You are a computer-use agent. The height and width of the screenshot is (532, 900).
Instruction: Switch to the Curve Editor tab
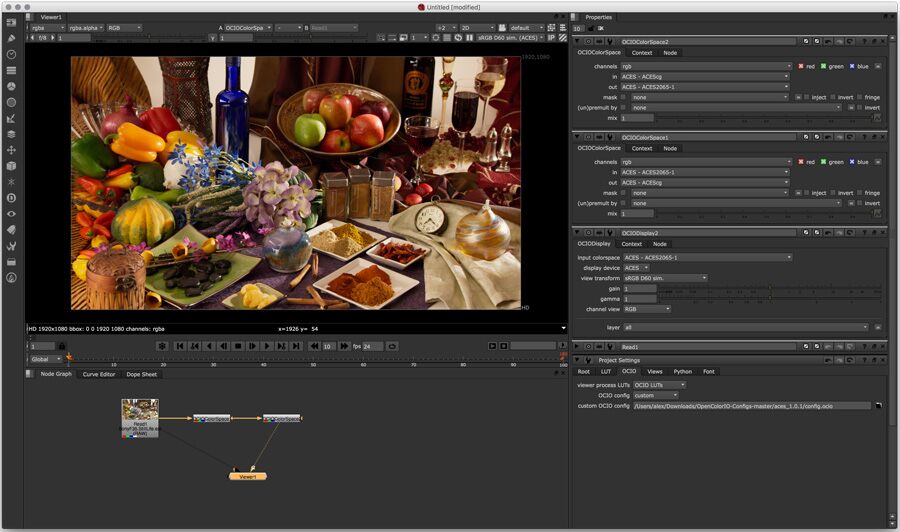point(98,374)
